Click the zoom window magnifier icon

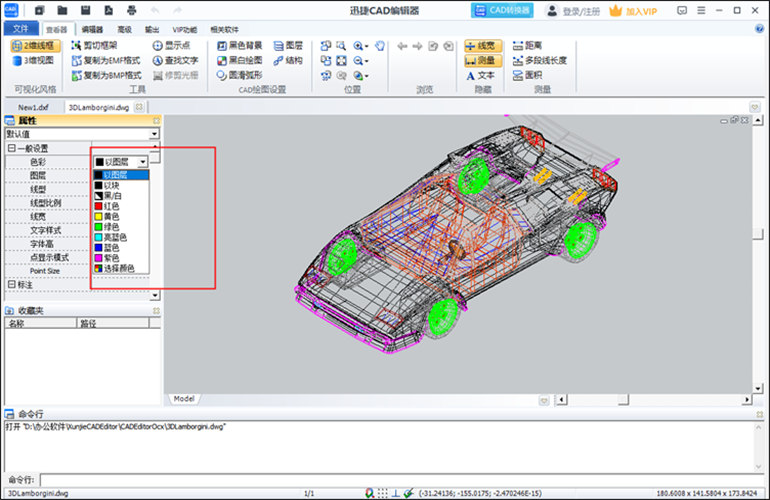click(341, 46)
